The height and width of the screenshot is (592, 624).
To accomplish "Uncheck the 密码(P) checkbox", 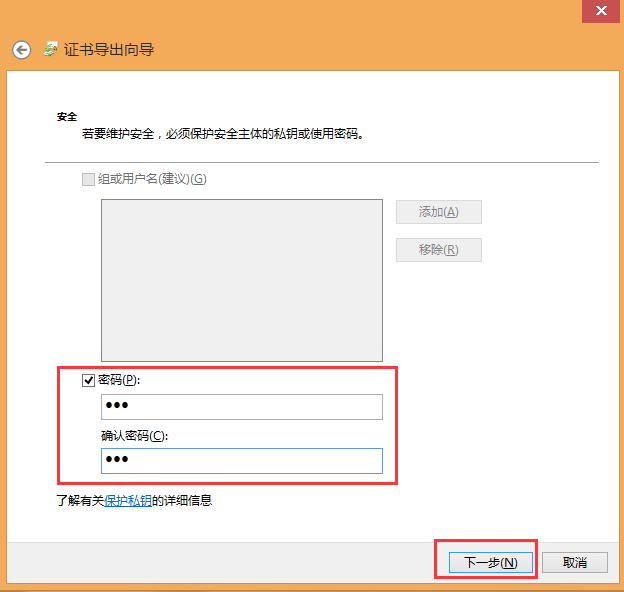I will 88,380.
